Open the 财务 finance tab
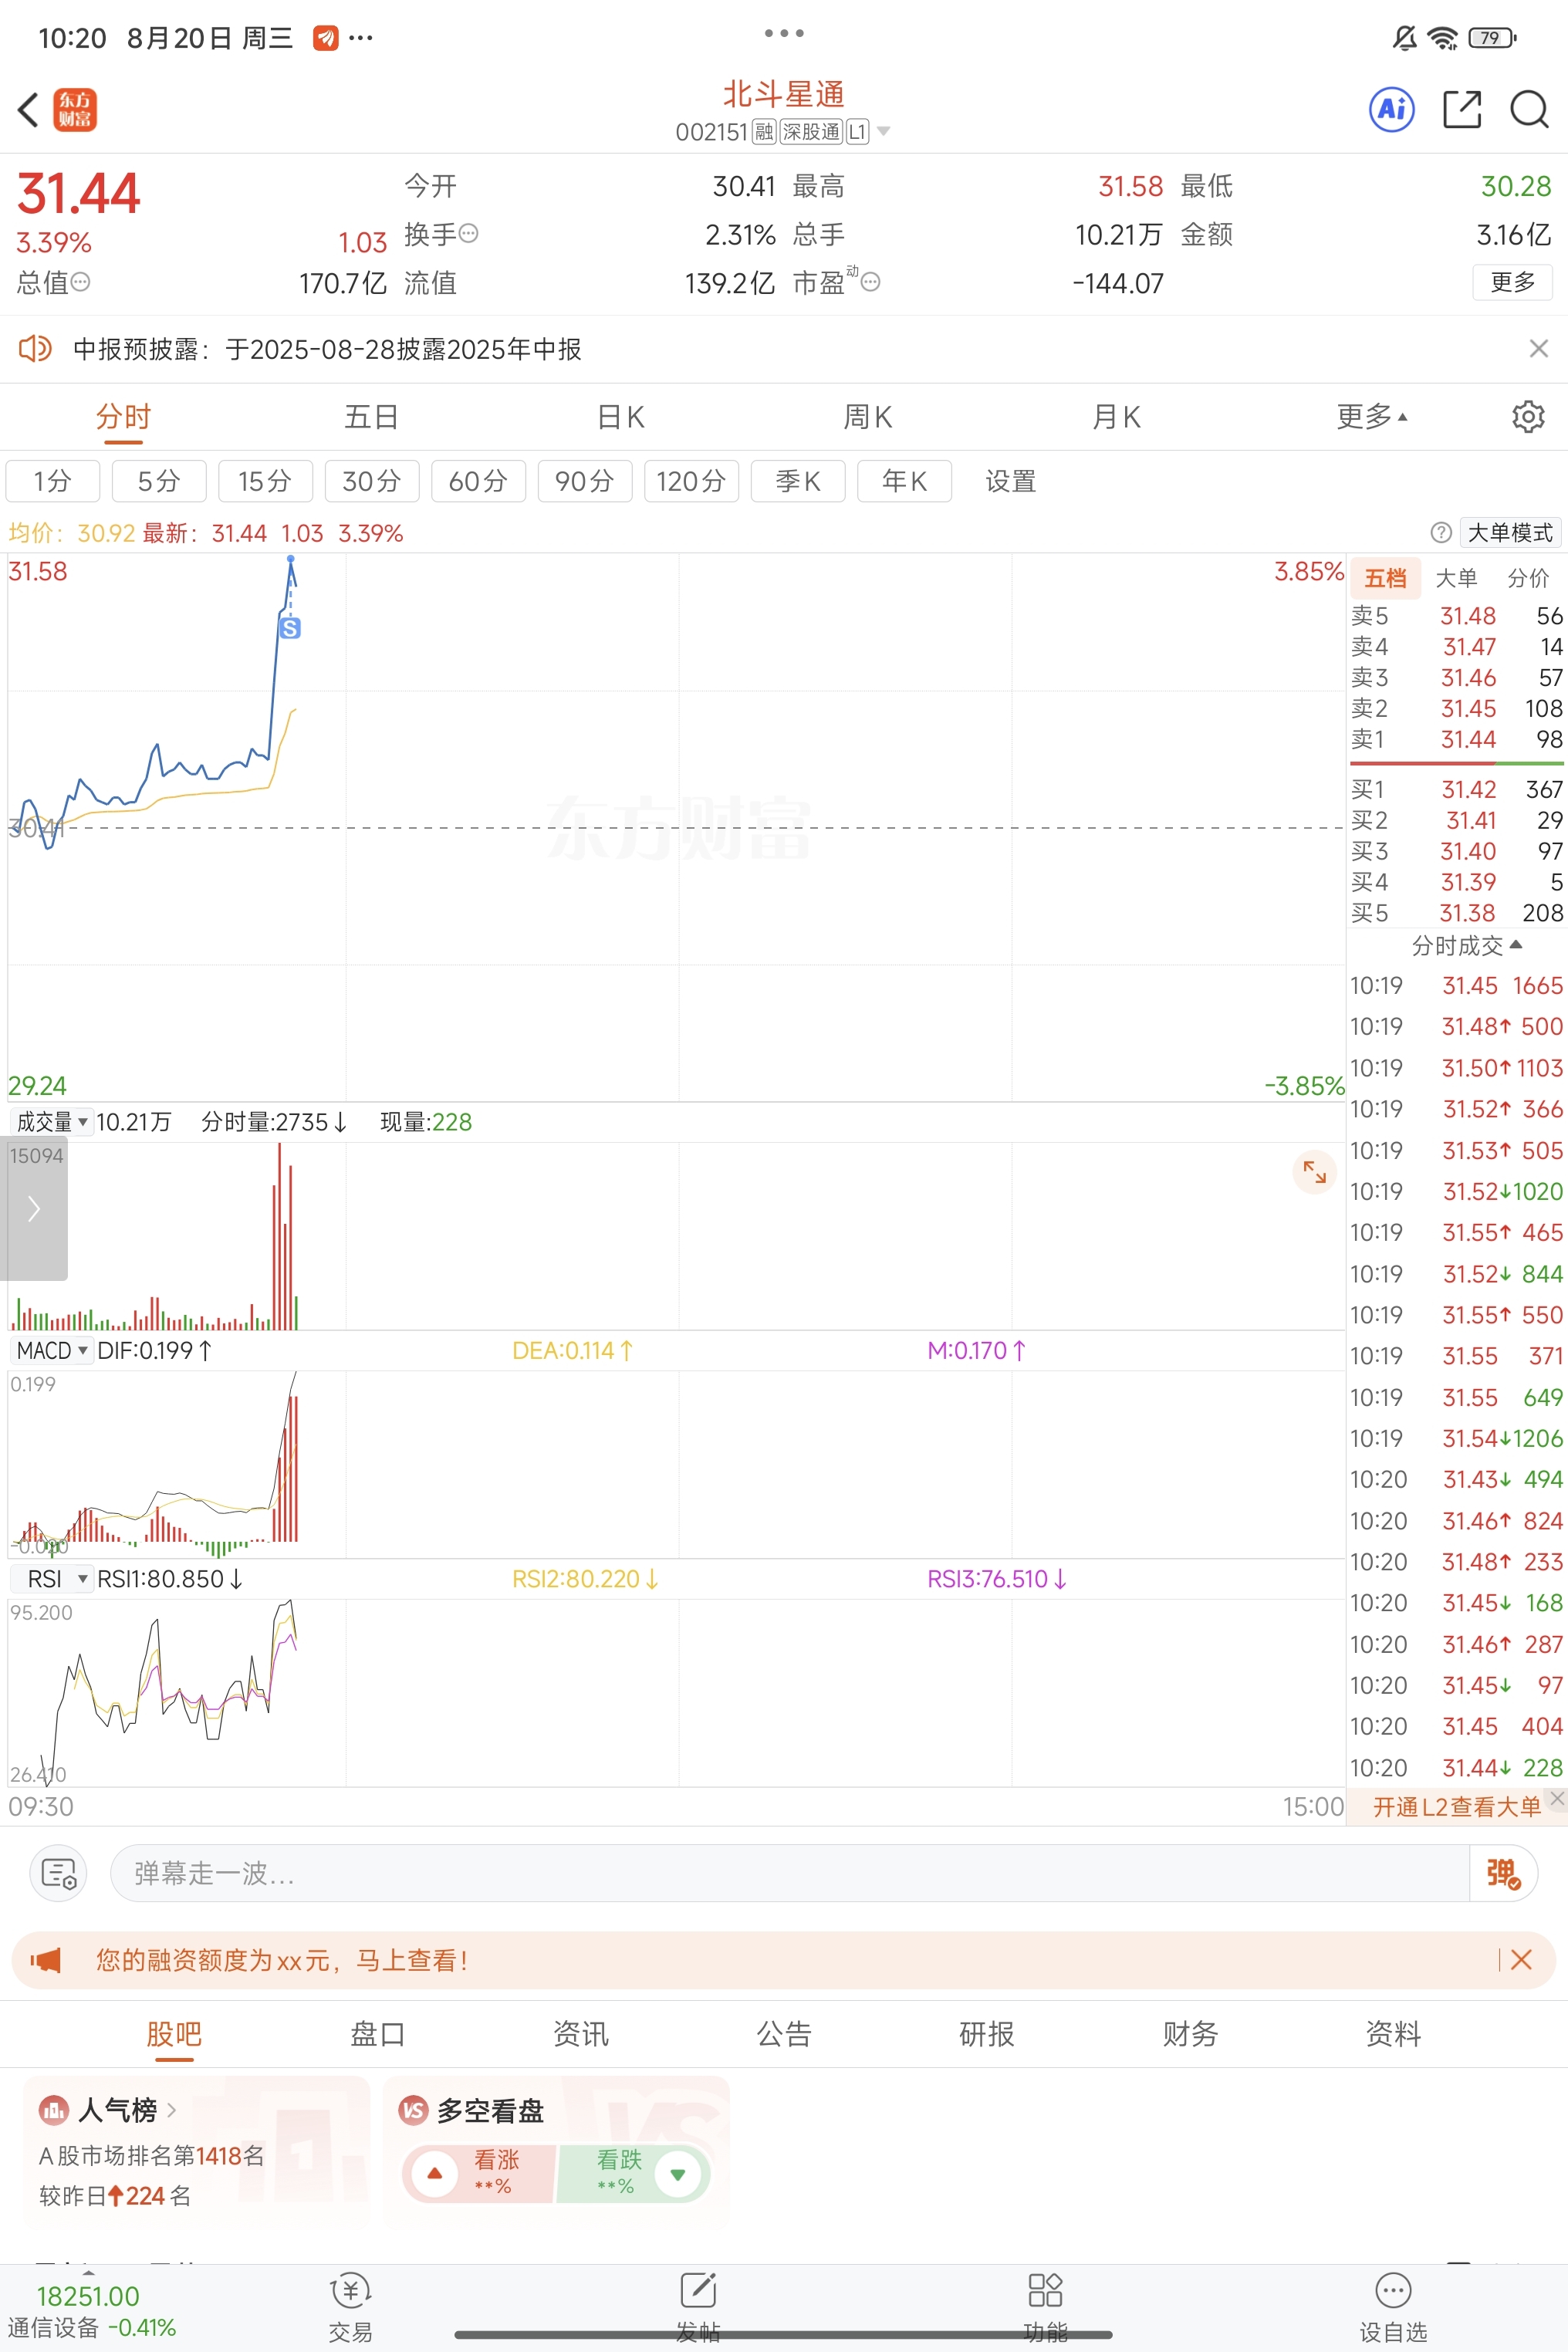1568x2352 pixels. pyautogui.click(x=1190, y=2033)
